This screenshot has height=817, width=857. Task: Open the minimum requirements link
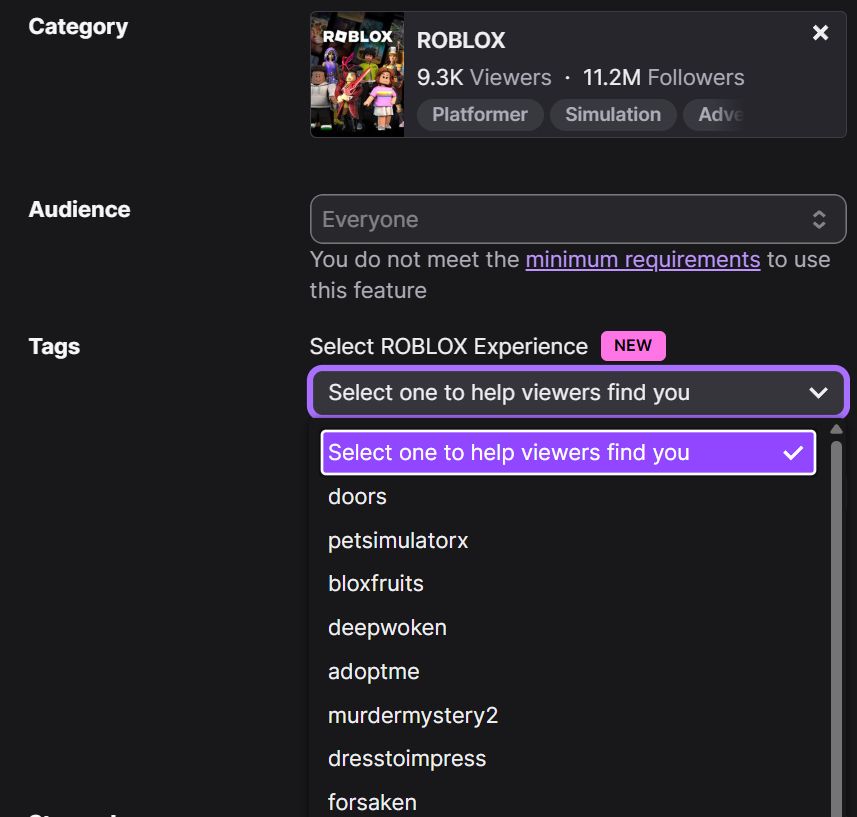tap(642, 259)
